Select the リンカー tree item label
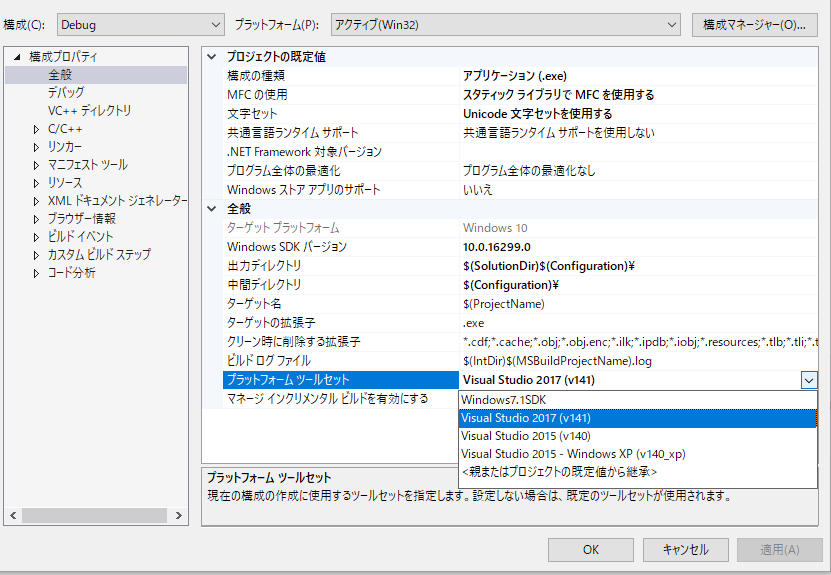This screenshot has width=831, height=575. coord(65,147)
